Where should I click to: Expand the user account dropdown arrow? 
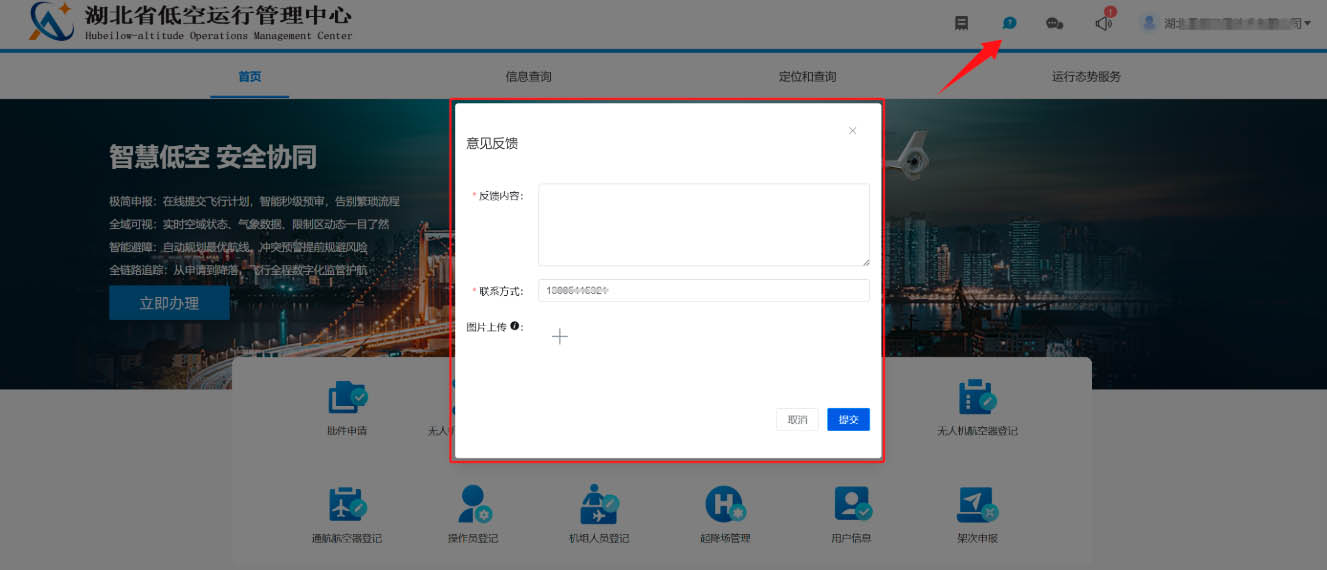click(x=1308, y=23)
